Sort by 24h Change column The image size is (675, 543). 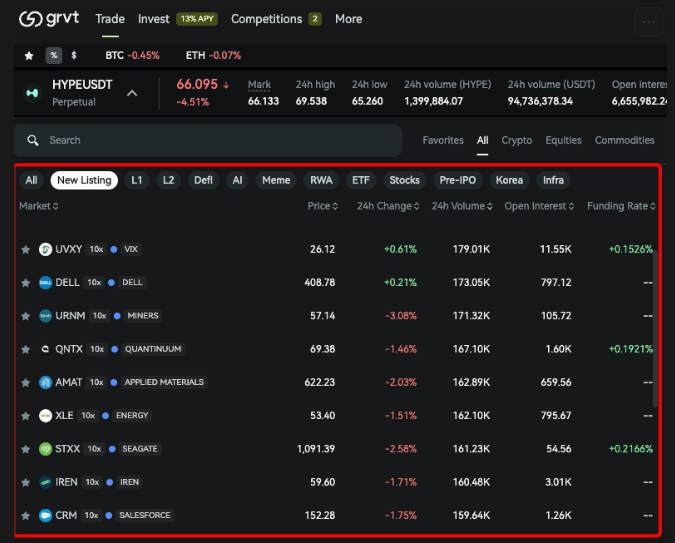(388, 206)
